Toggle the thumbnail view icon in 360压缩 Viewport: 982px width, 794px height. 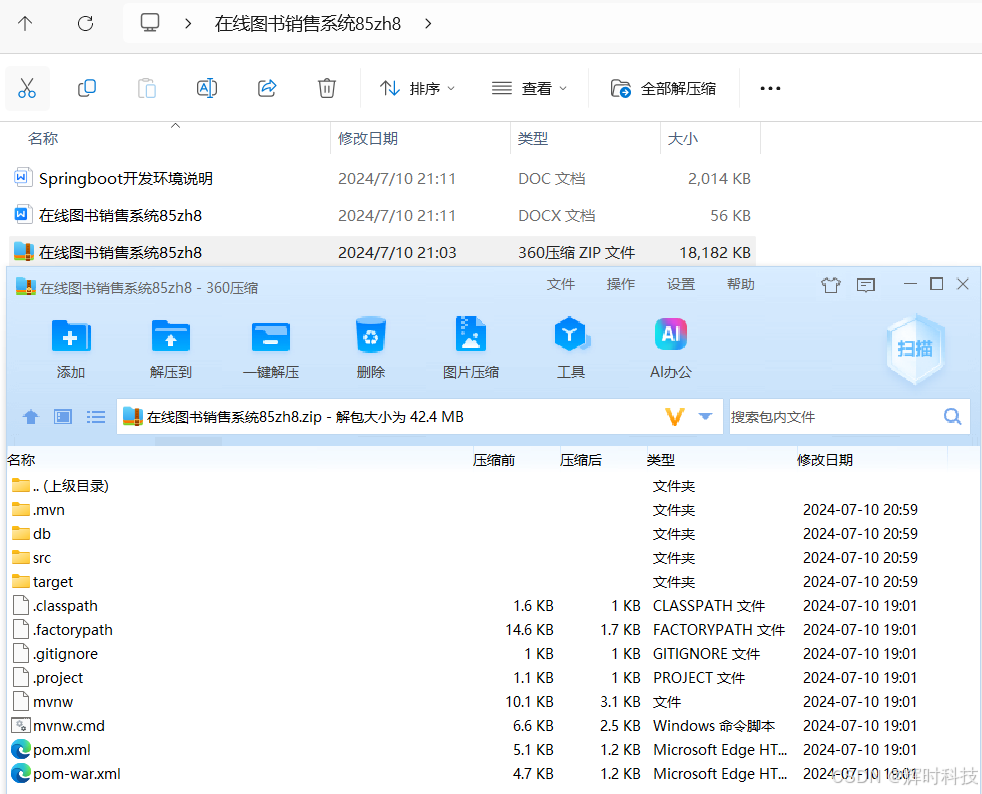pyautogui.click(x=62, y=417)
